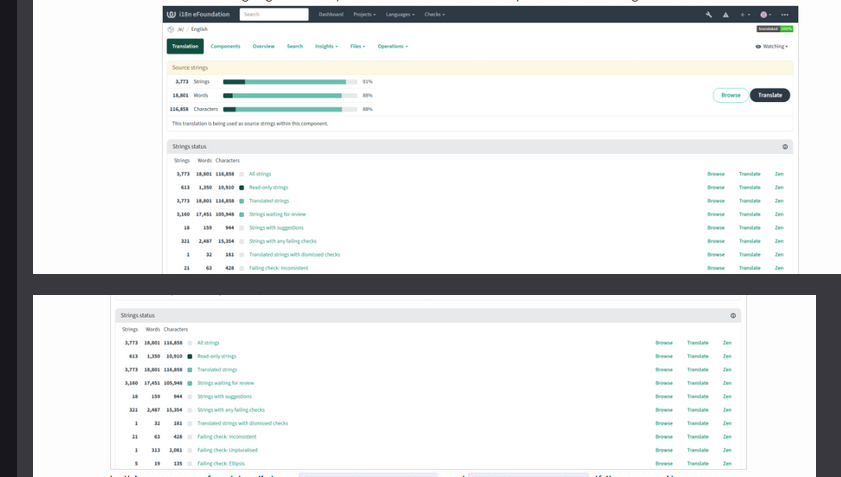Screen dimensions: 841x477
Task: Click the three-dots menu in top navbar
Action: 786,15
